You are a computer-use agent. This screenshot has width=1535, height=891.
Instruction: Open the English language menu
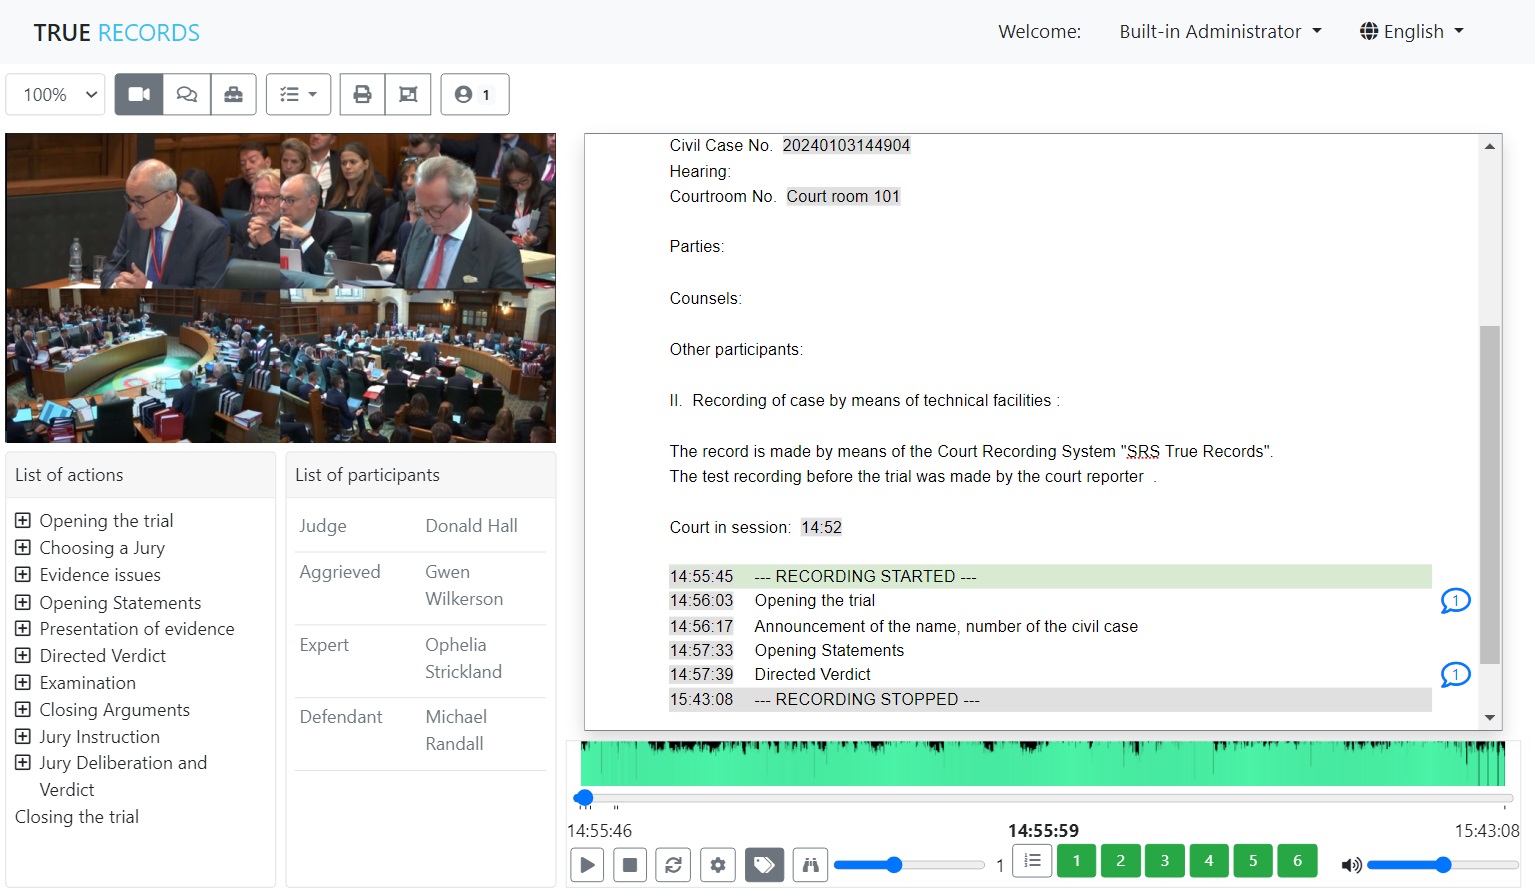pyautogui.click(x=1410, y=31)
